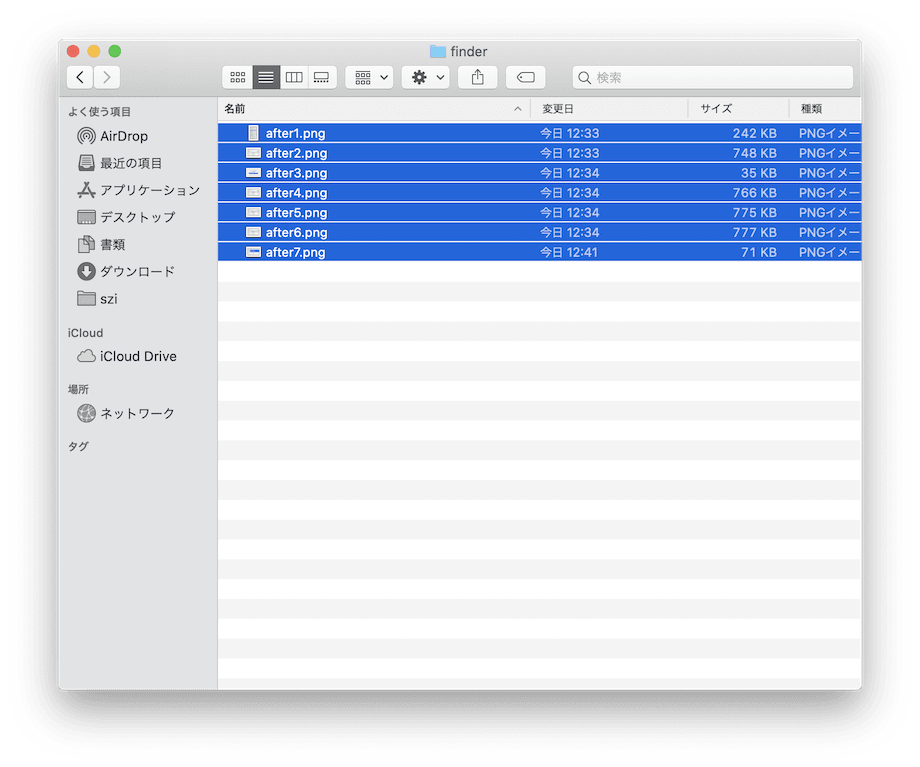This screenshot has height=767, width=920.
Task: Click the 今日 12:41 modified date
Action: tap(569, 252)
